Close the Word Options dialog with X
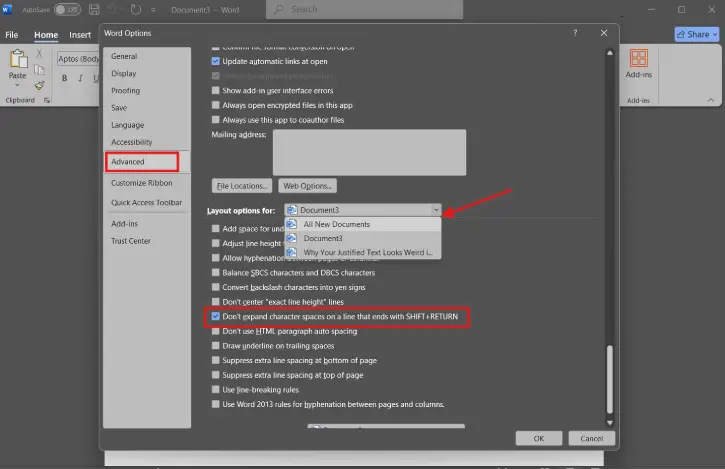 coord(604,33)
